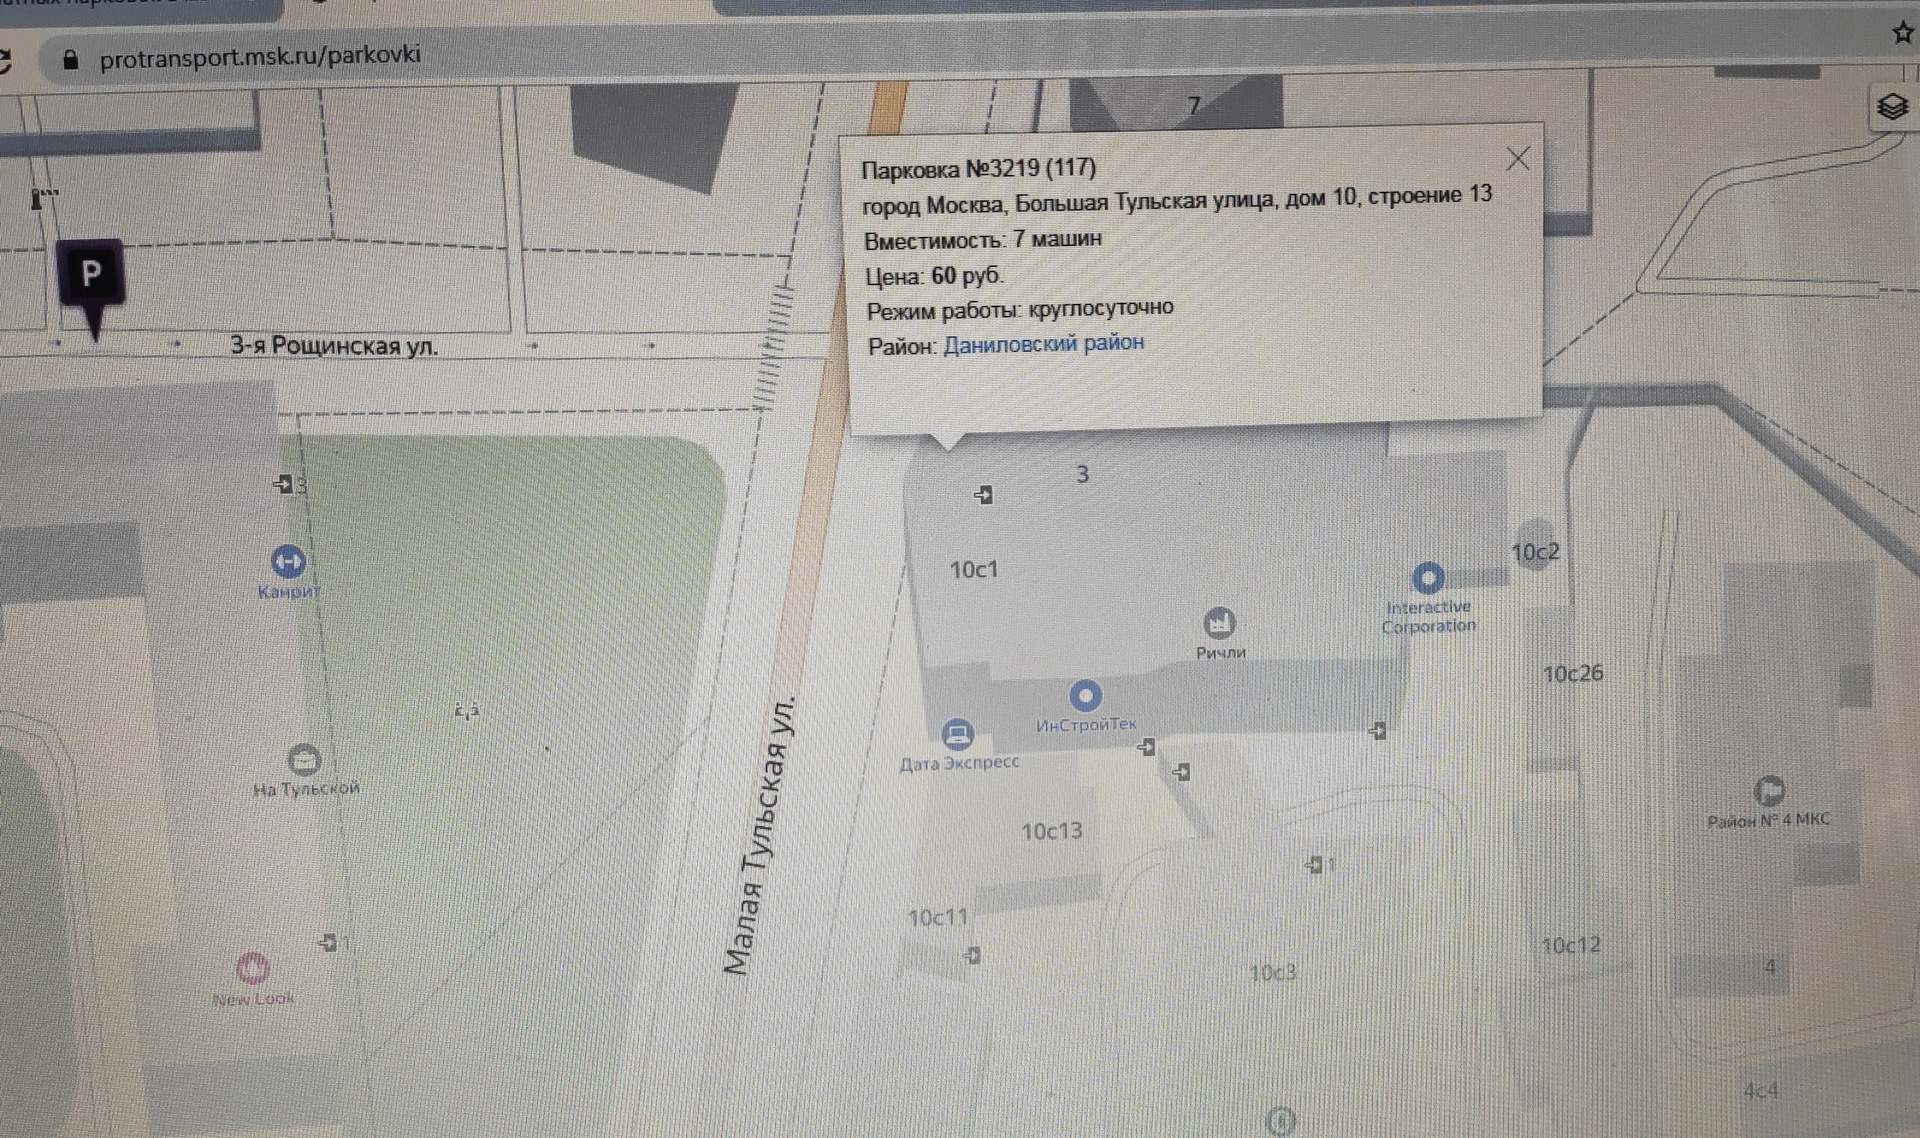
Task: Click the address bar URL protransport.msk.ru/parkovki
Action: point(260,55)
